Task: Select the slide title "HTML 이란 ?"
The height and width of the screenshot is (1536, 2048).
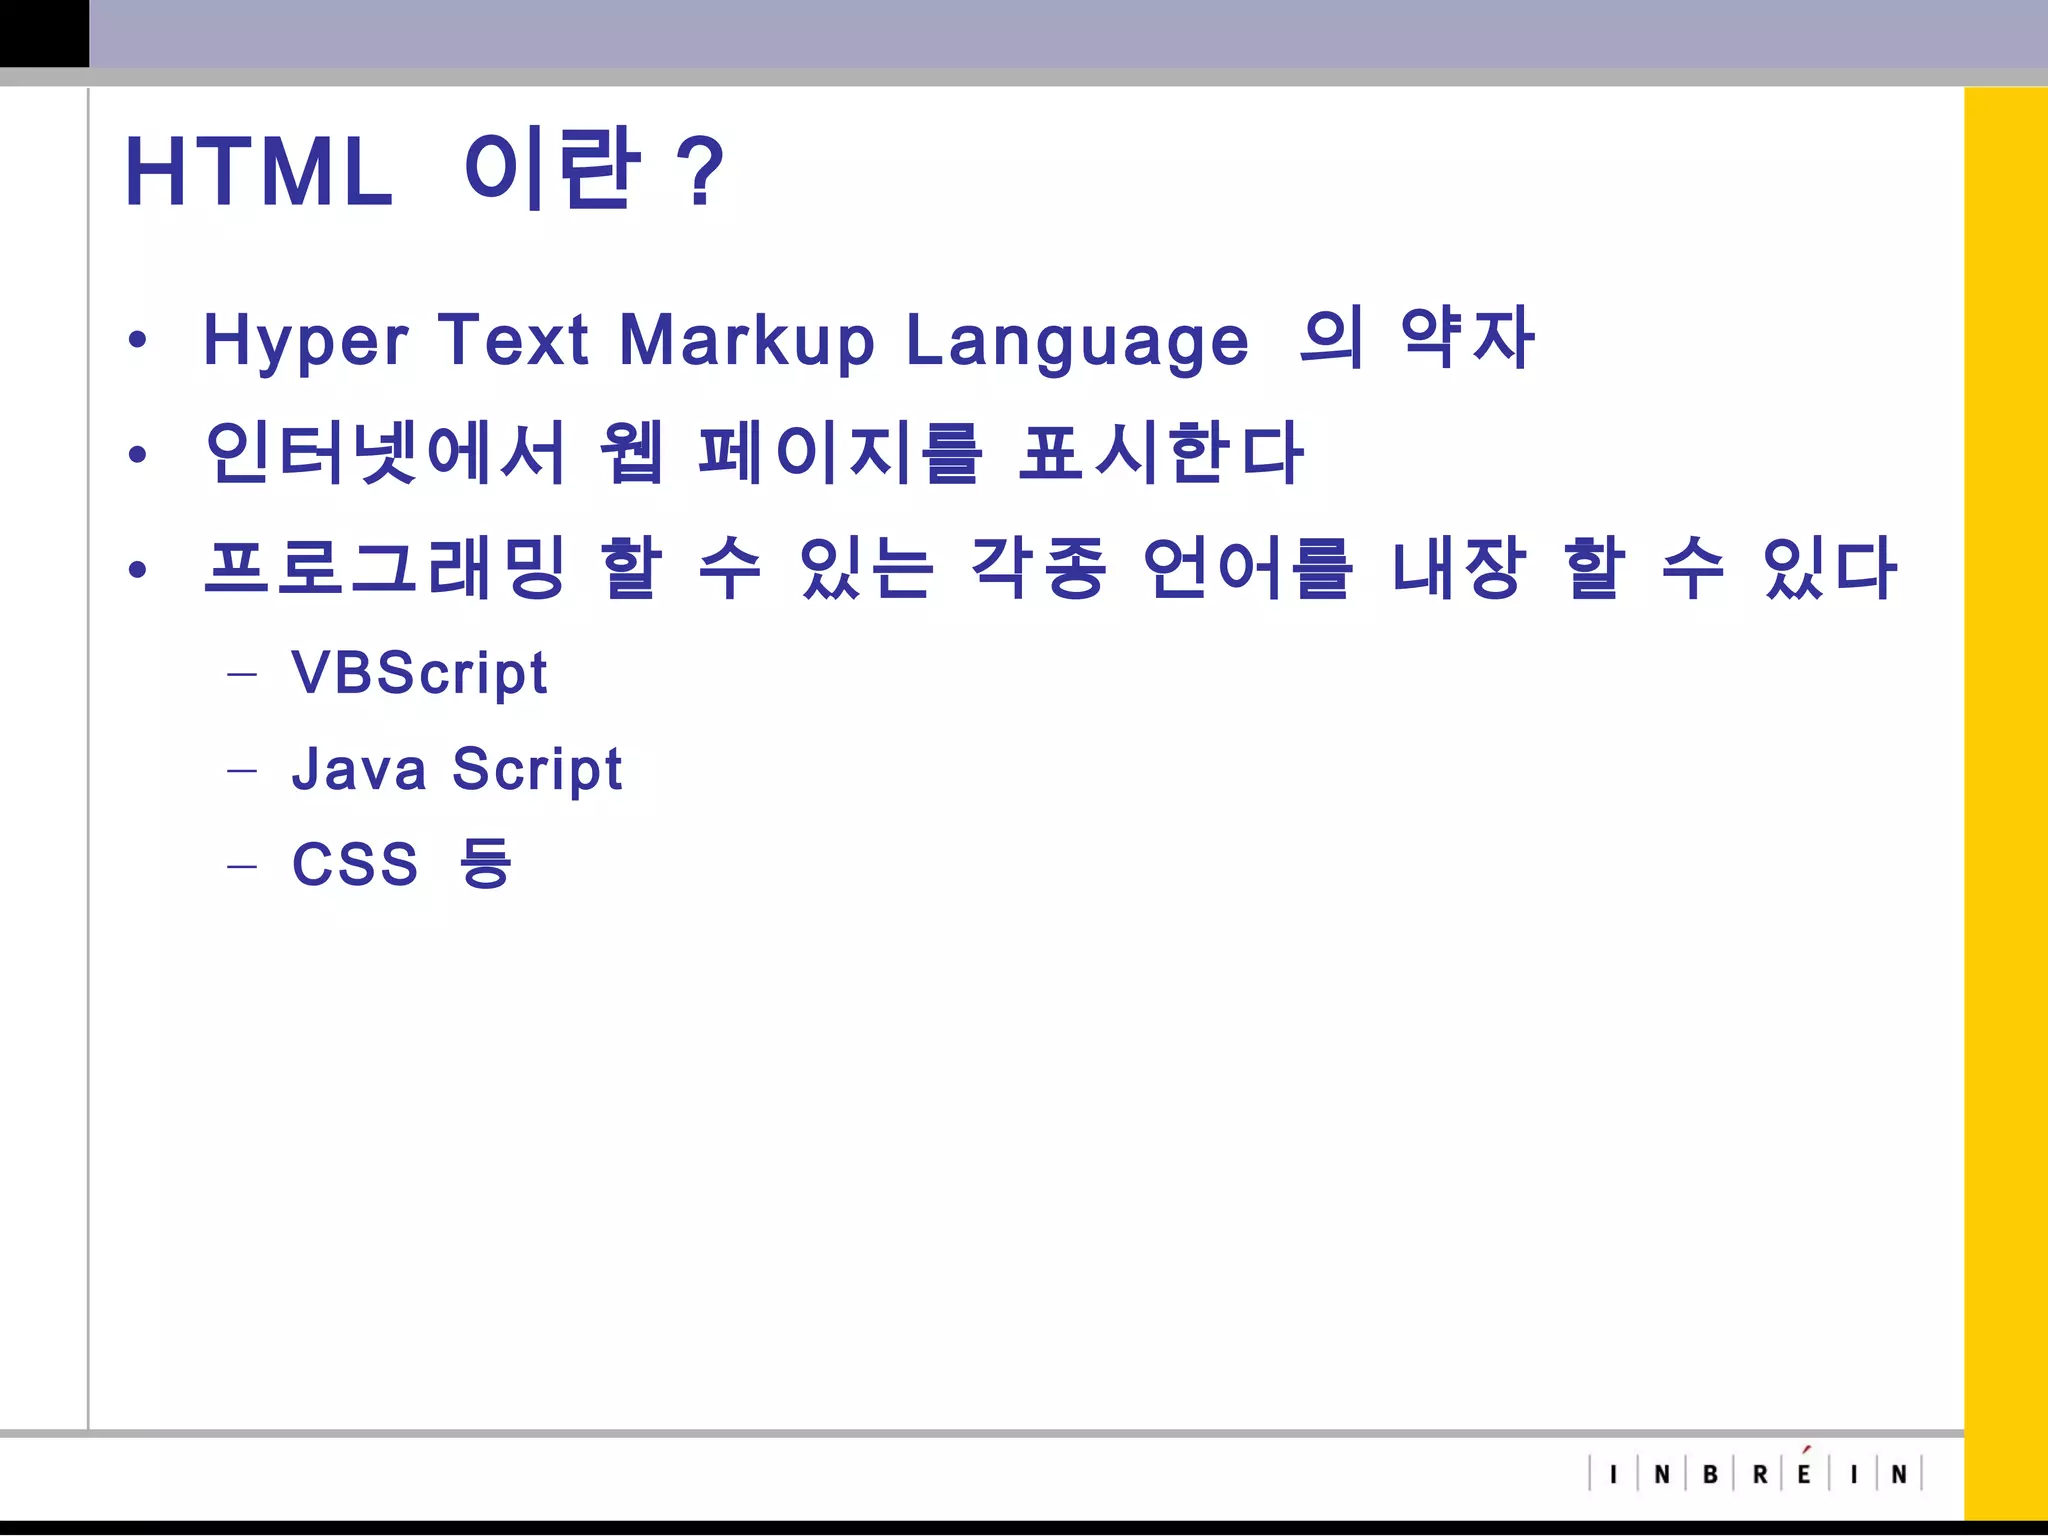Action: pos(424,170)
